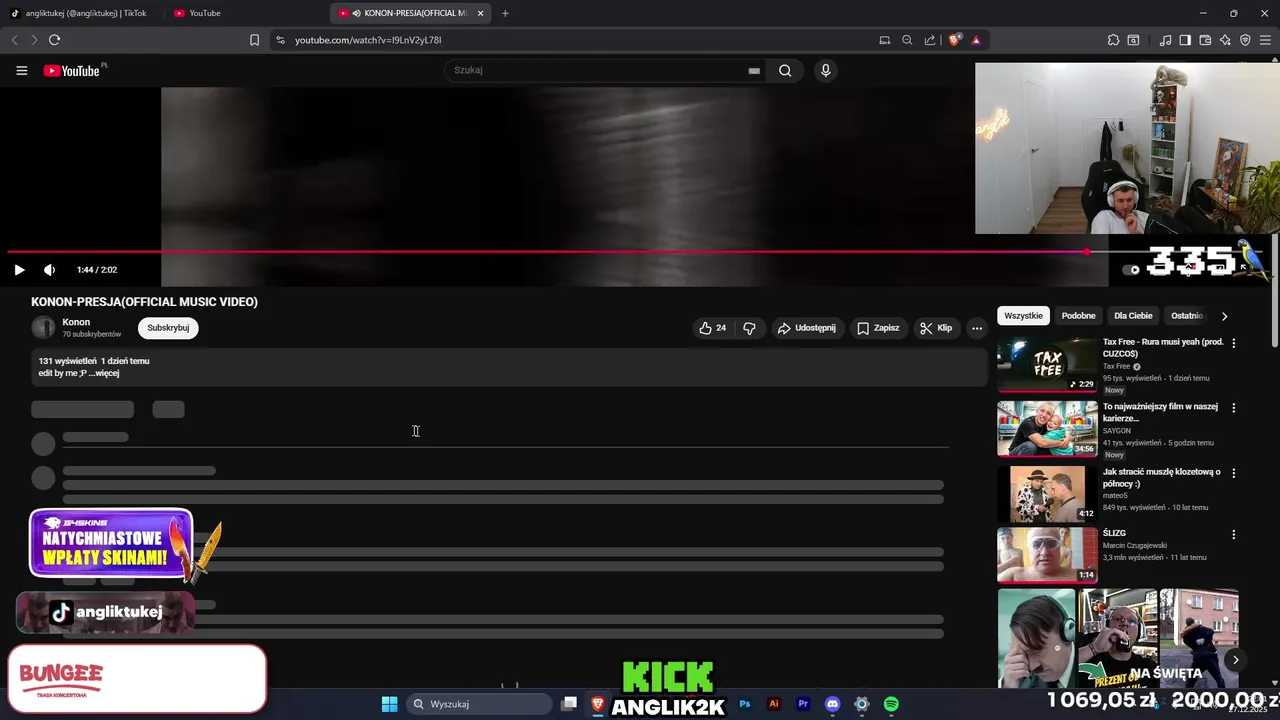This screenshot has width=1280, height=720.
Task: Open the Konon channel avatar
Action: (x=43, y=328)
